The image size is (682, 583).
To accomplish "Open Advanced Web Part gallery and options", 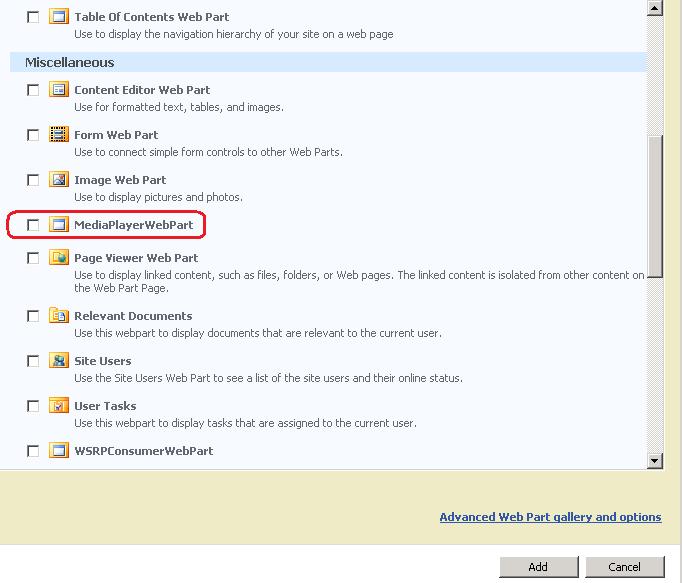I will tap(550, 517).
